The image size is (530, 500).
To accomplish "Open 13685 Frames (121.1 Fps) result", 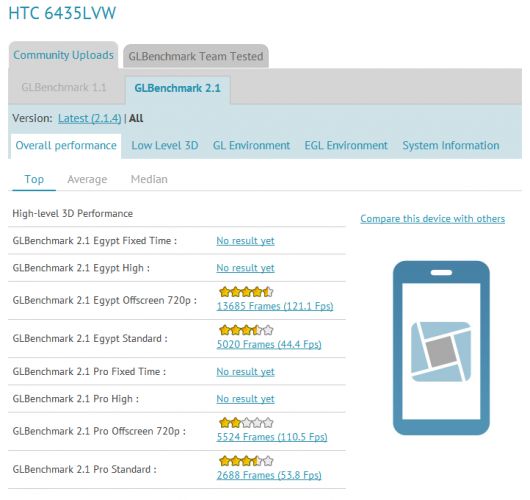I will 275,306.
